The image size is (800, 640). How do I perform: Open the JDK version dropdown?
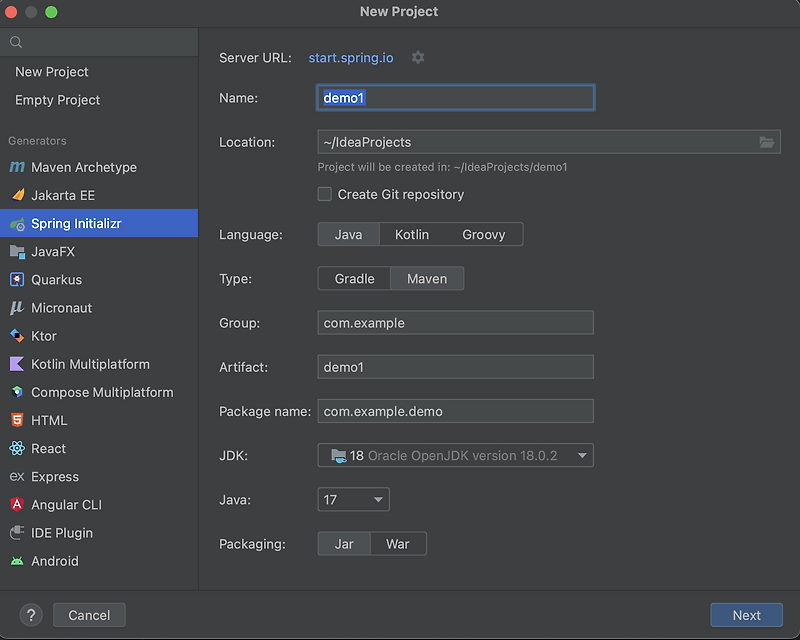pyautogui.click(x=455, y=456)
